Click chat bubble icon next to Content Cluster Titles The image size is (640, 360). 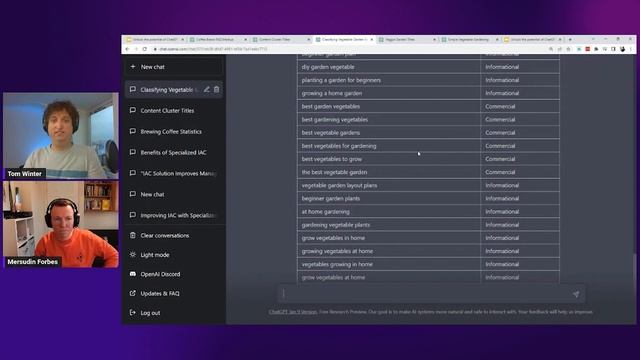[133, 110]
